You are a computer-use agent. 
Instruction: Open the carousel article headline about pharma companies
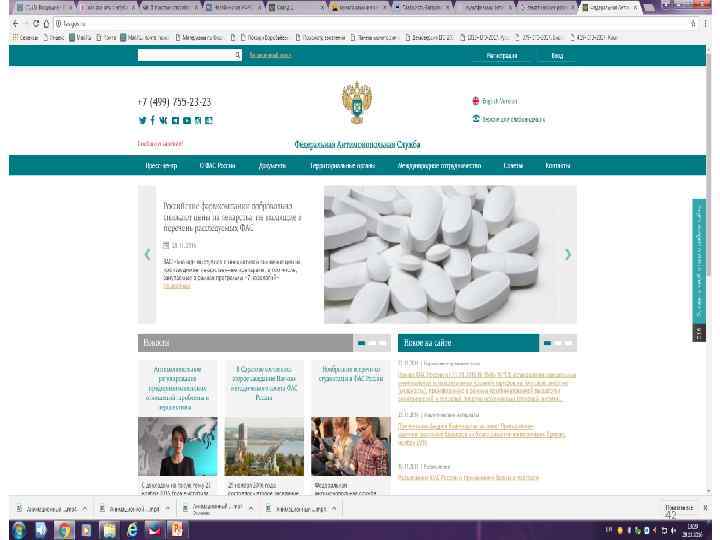(232, 217)
